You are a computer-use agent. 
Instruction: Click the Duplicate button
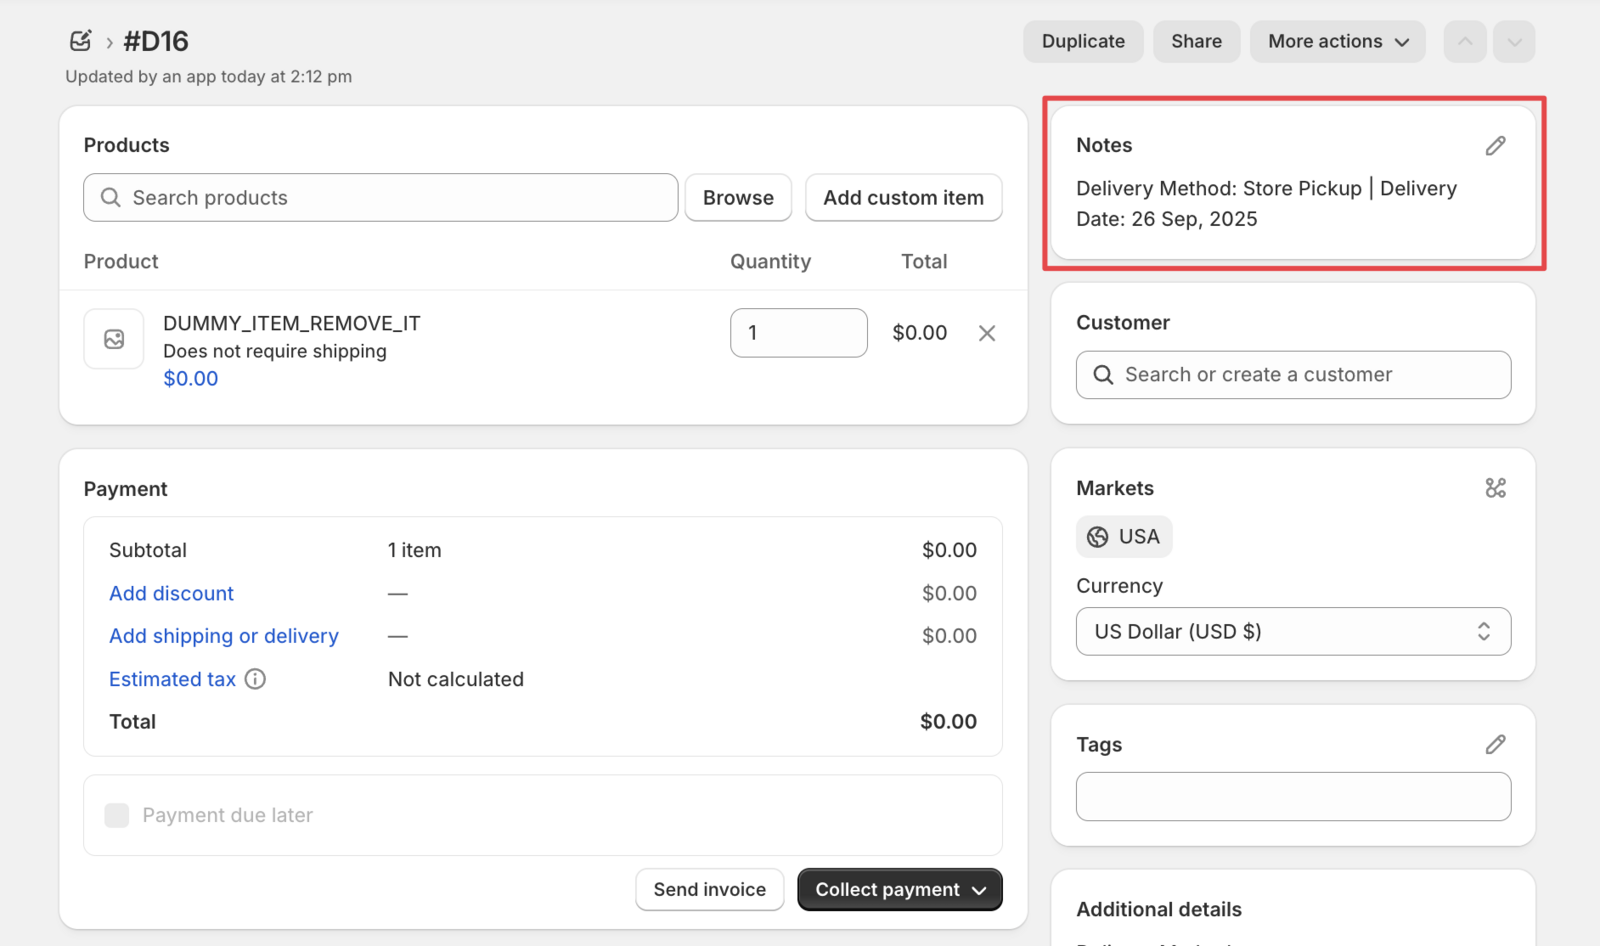pos(1083,42)
